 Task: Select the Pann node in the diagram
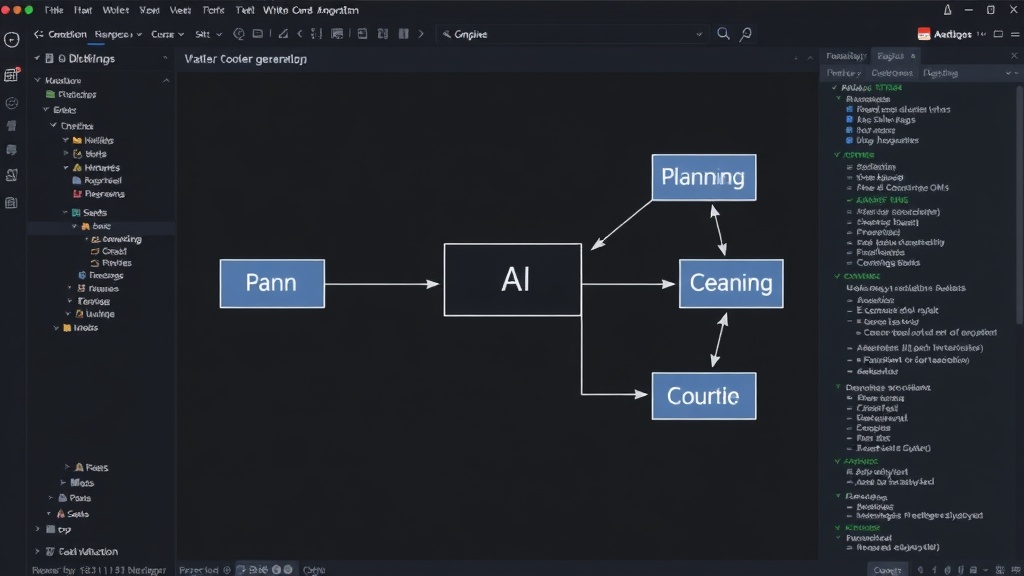(x=272, y=283)
